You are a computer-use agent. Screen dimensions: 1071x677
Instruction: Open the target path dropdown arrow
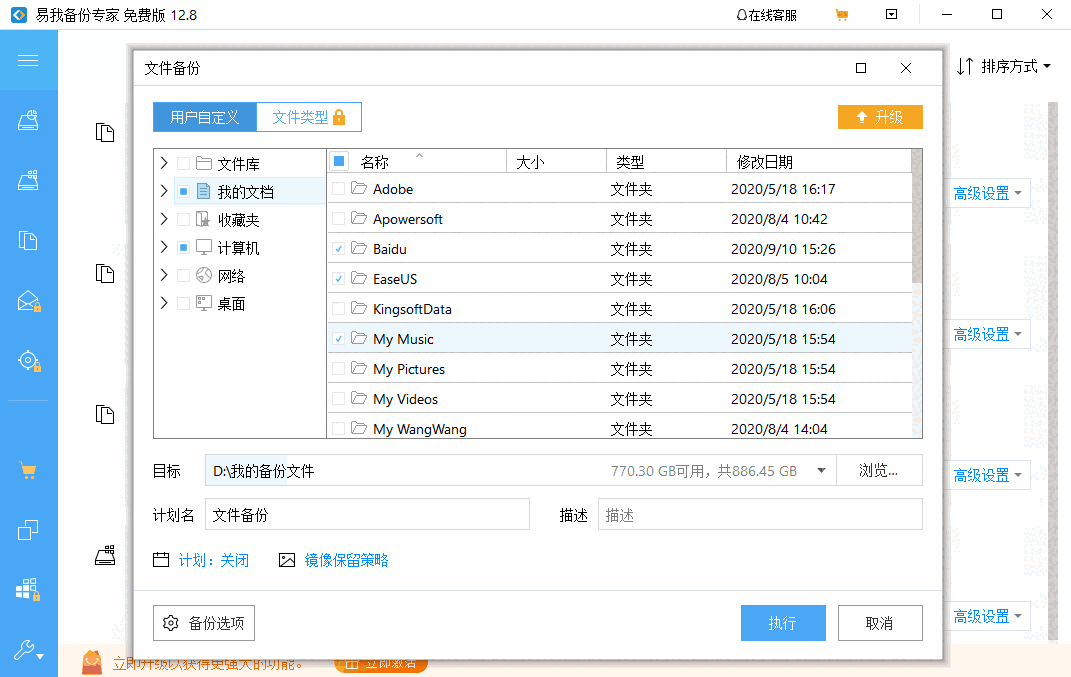coord(821,471)
